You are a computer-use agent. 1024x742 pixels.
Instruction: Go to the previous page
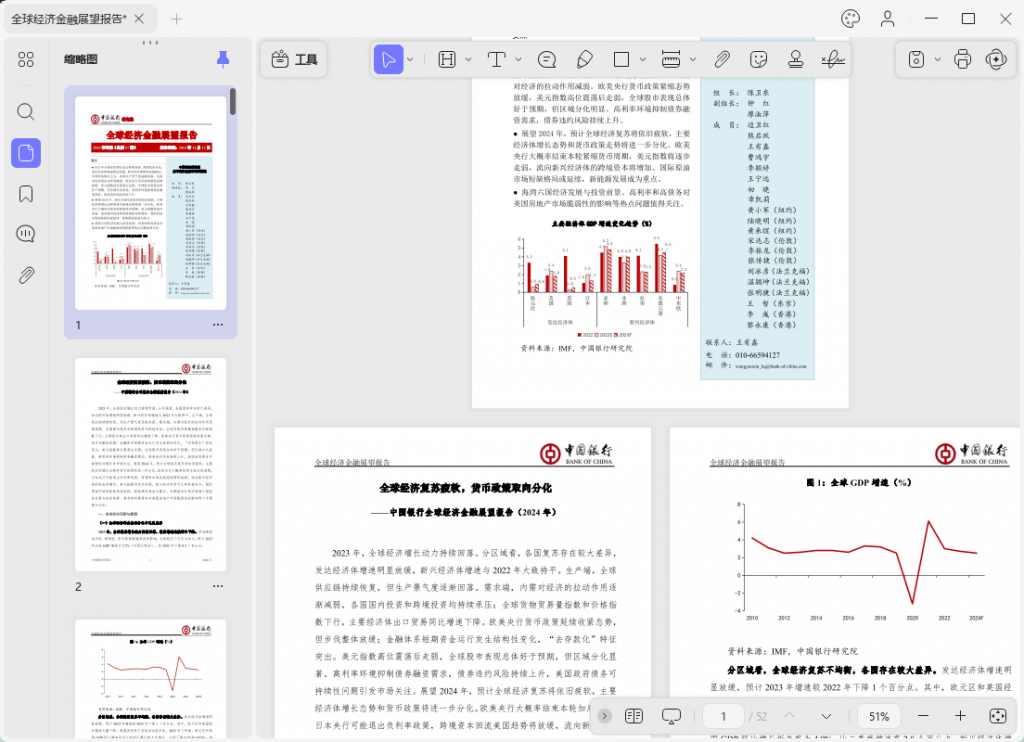pos(790,716)
